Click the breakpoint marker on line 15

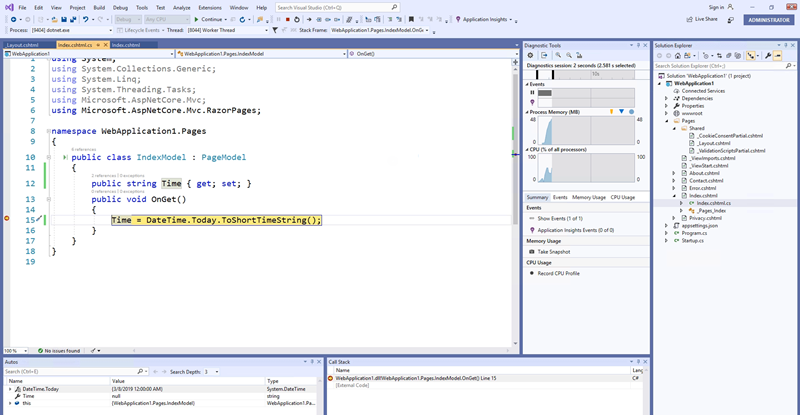pos(6,219)
